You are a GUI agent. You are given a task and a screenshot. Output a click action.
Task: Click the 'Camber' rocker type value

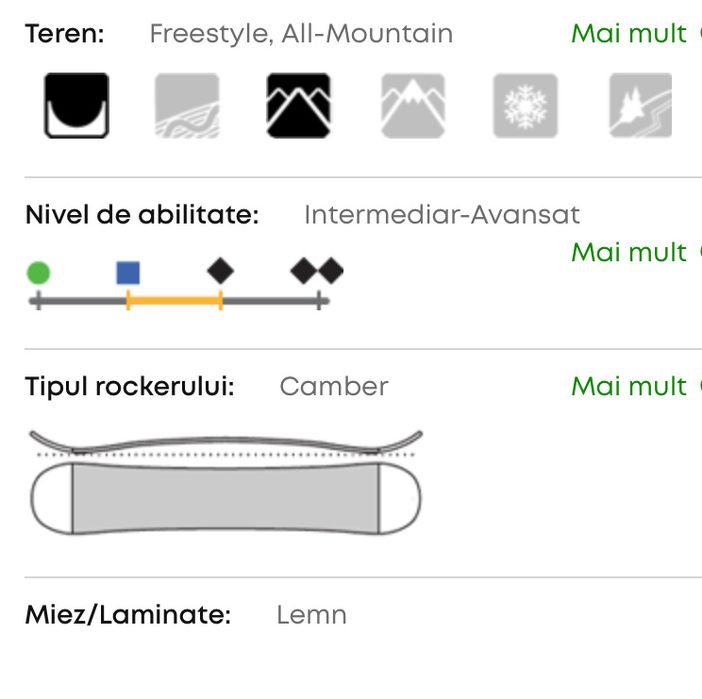[334, 386]
